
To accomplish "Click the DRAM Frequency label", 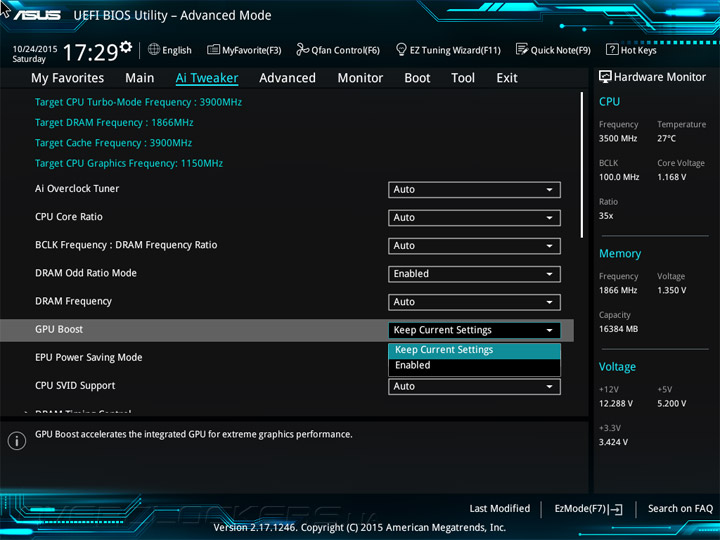I will 73,302.
